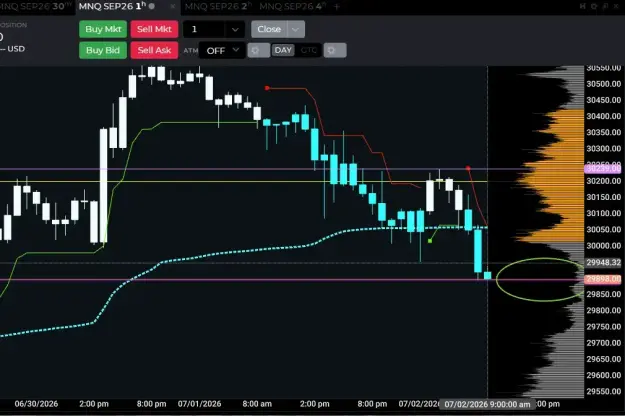Click the green buy signal square marker
625x416 pixels.
point(430,241)
